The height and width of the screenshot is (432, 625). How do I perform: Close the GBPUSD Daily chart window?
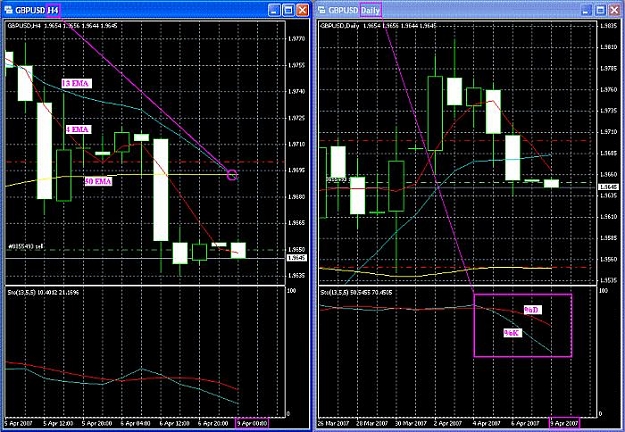615,10
